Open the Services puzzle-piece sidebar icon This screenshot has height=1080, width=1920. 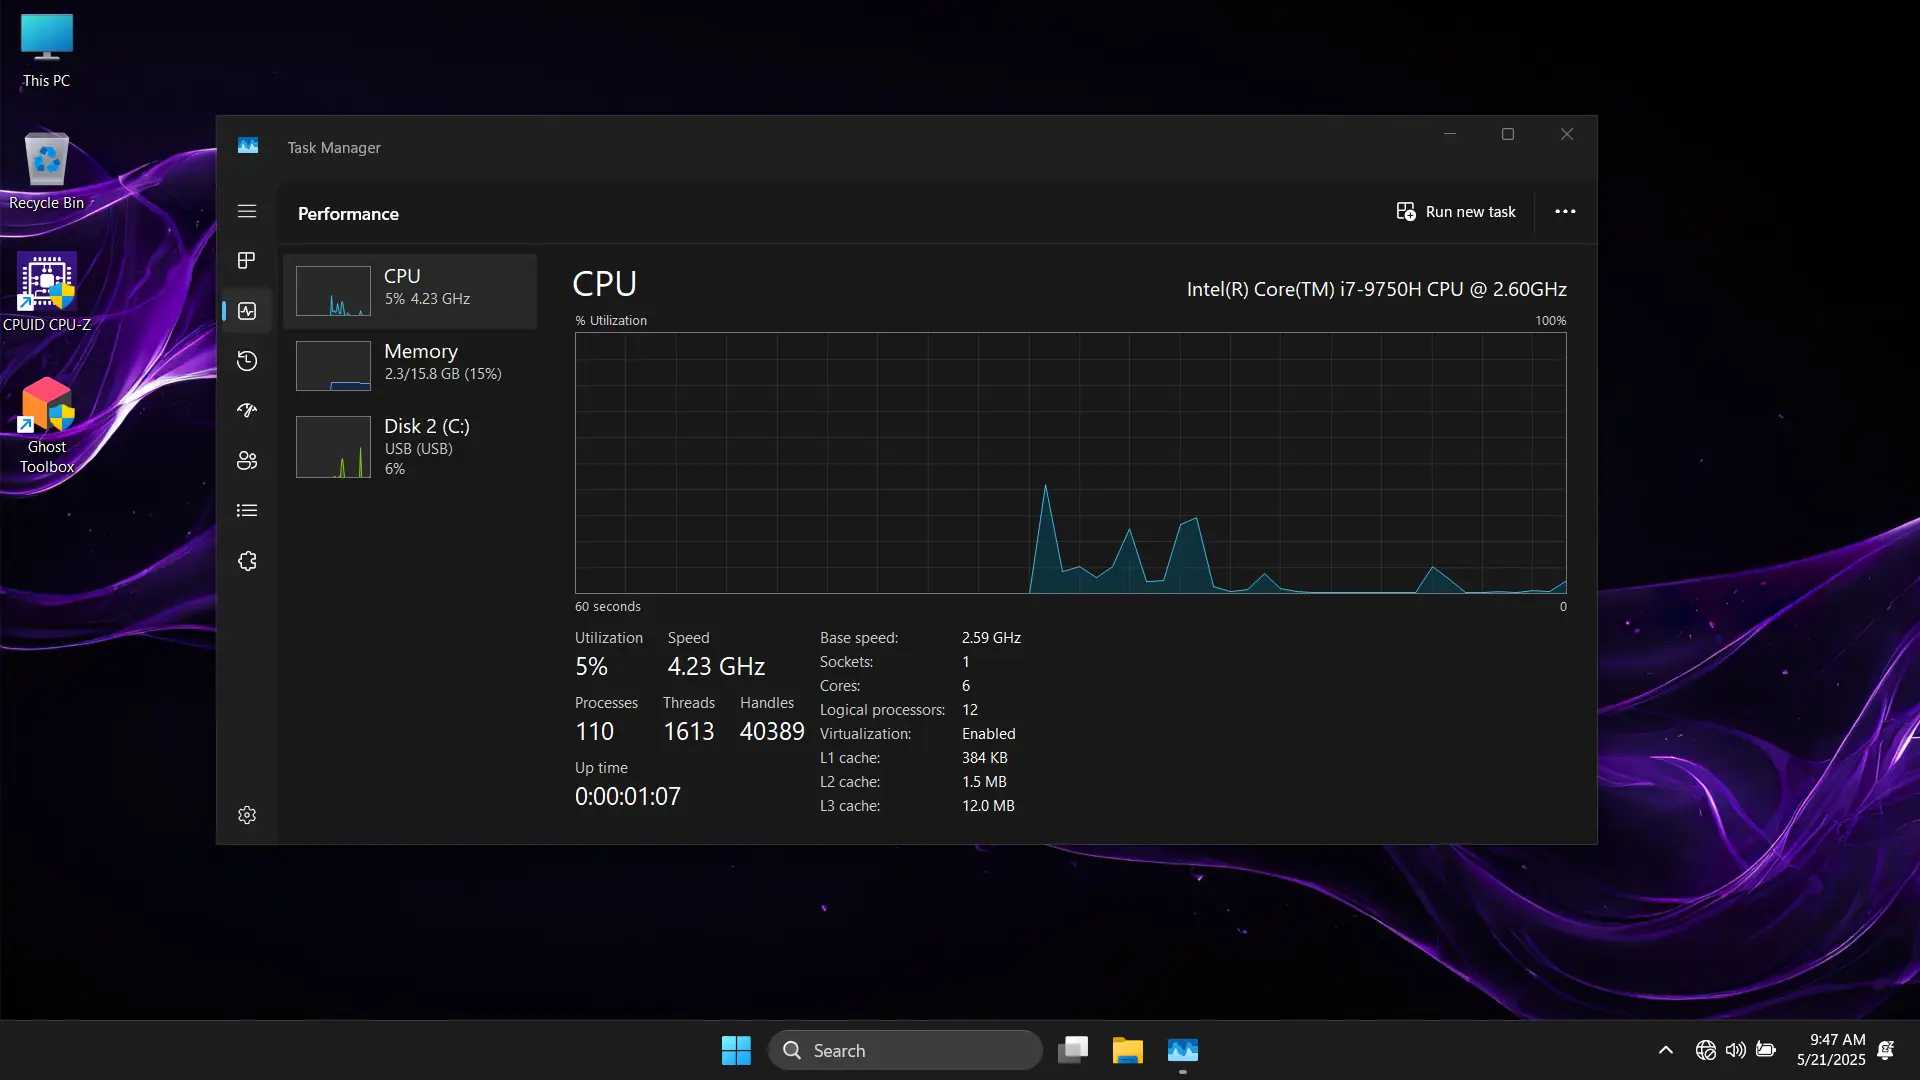tap(247, 561)
